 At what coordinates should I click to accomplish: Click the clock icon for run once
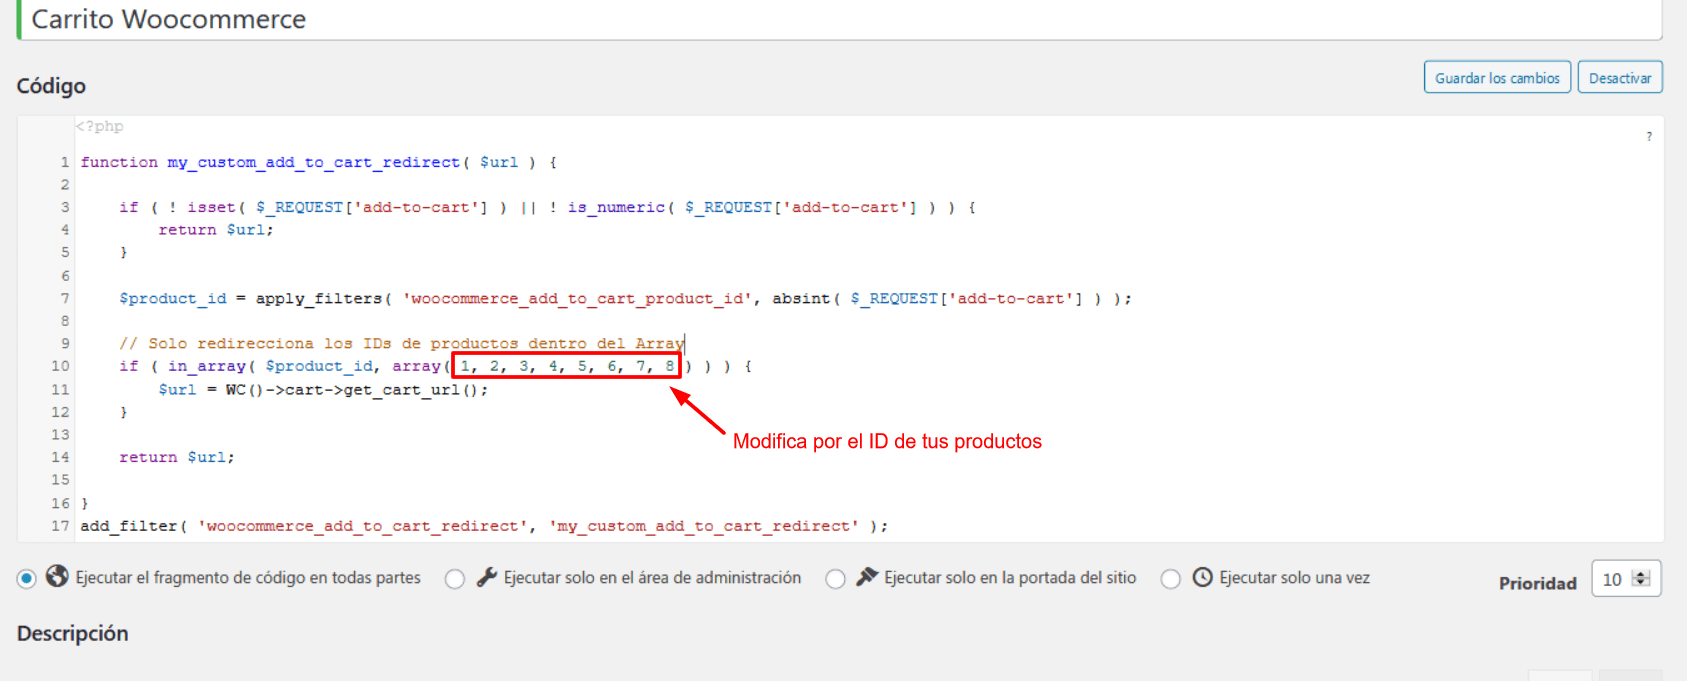[1203, 577]
